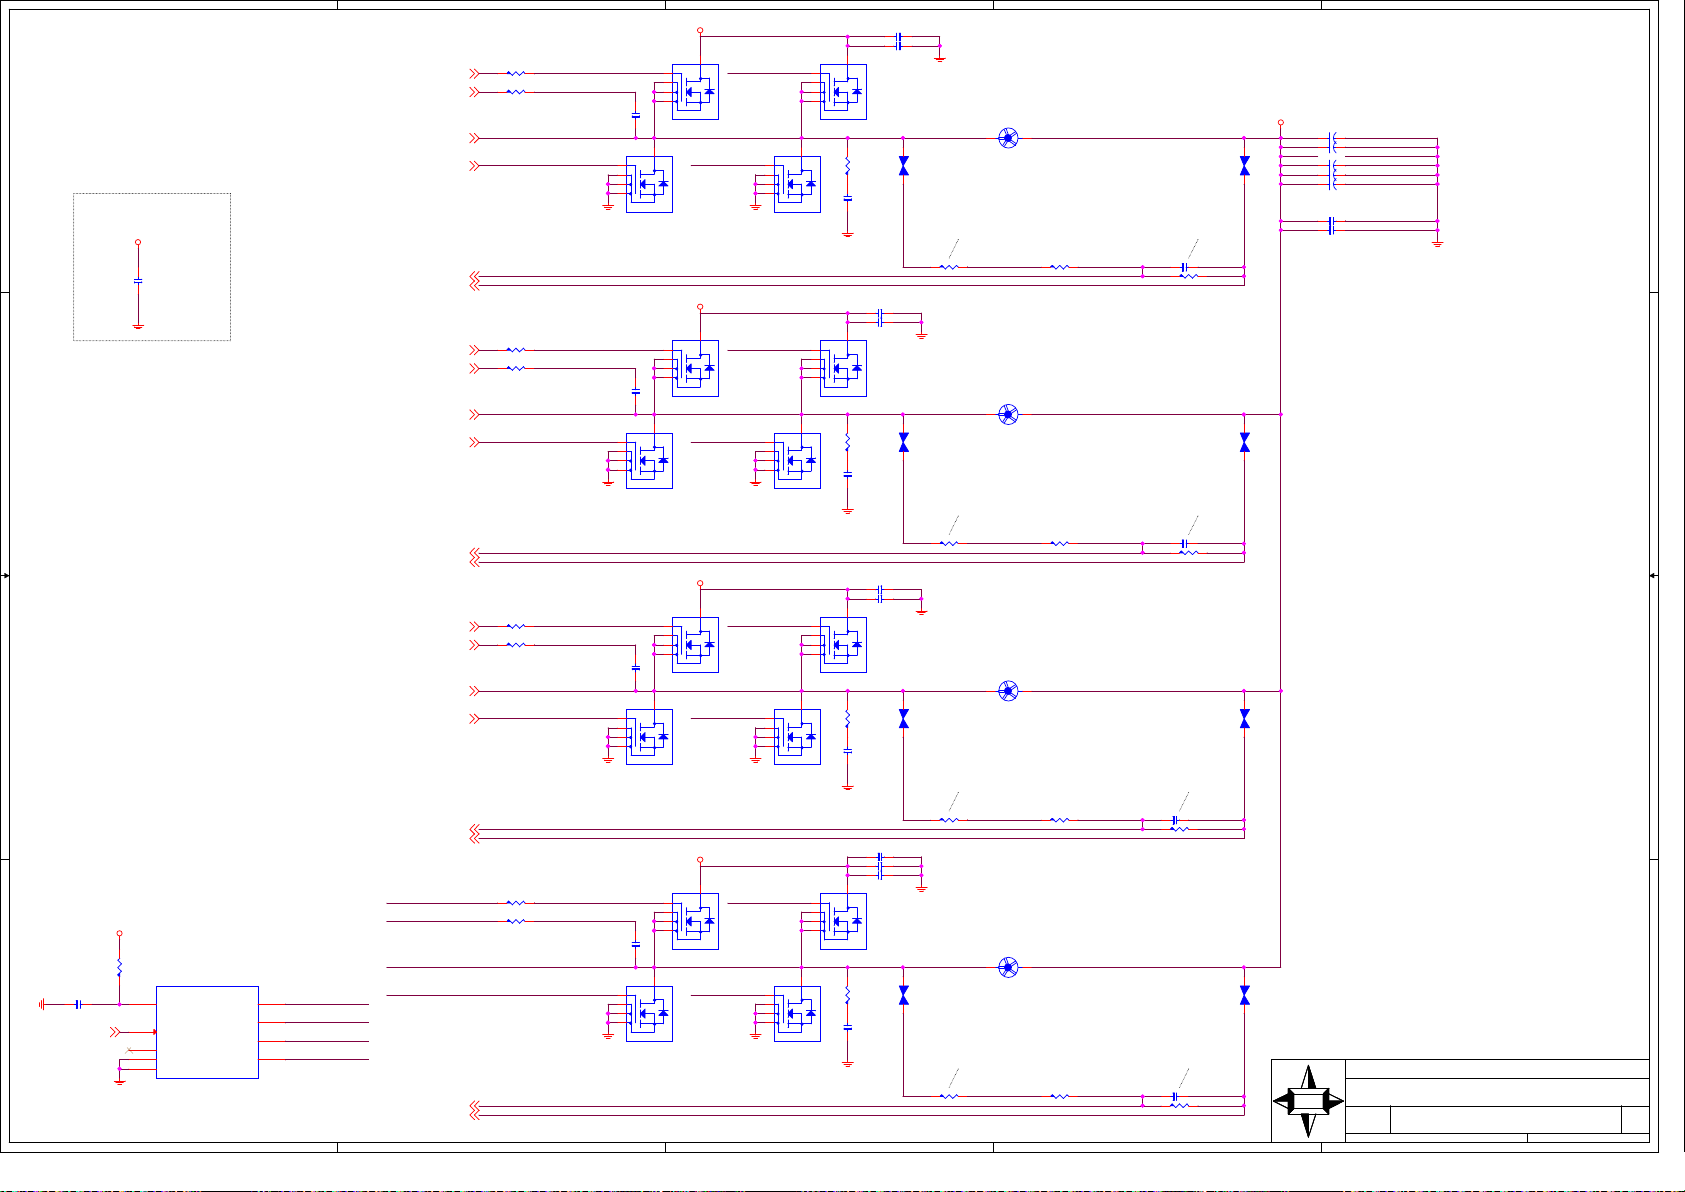The width and height of the screenshot is (1685, 1192).
Task: Select the inductor symbol on the third phase
Action: pos(1009,691)
